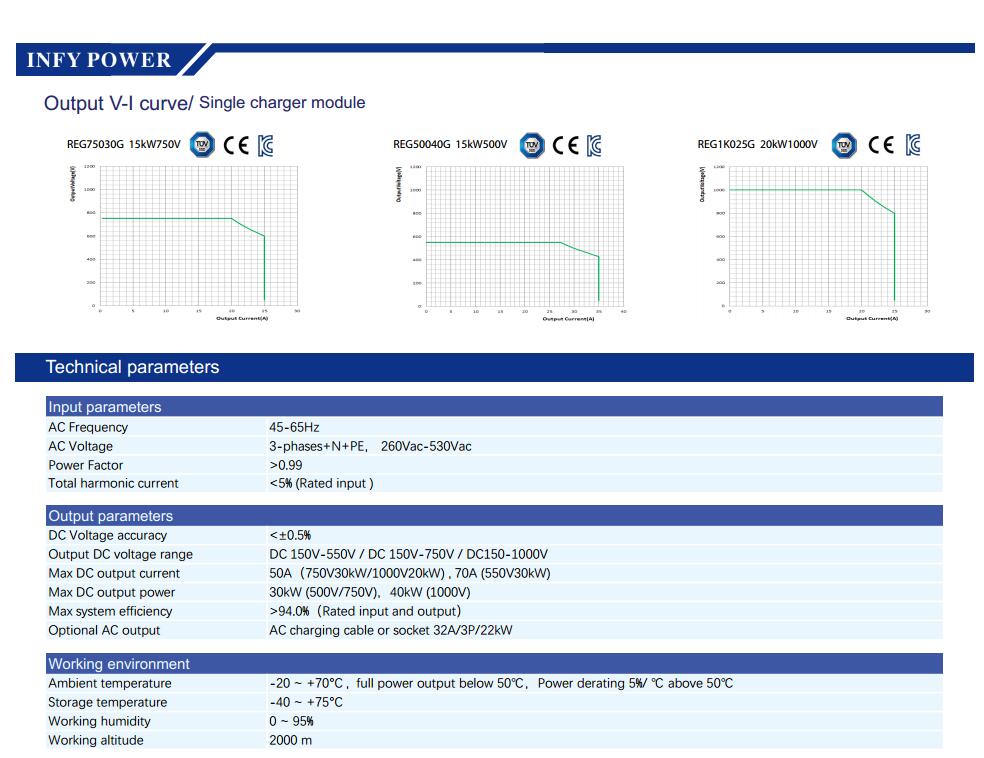Image resolution: width=984 pixels, height=758 pixels.
Task: Open the REG50040G 15kW500V V-I curve chart
Action: 511,243
